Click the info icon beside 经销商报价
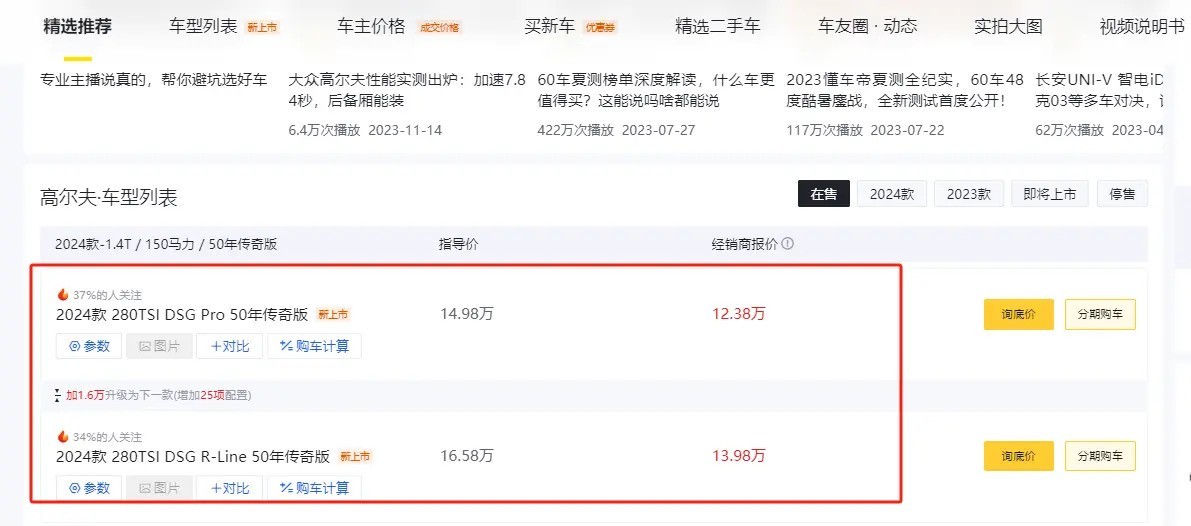The height and width of the screenshot is (526, 1191). [788, 244]
